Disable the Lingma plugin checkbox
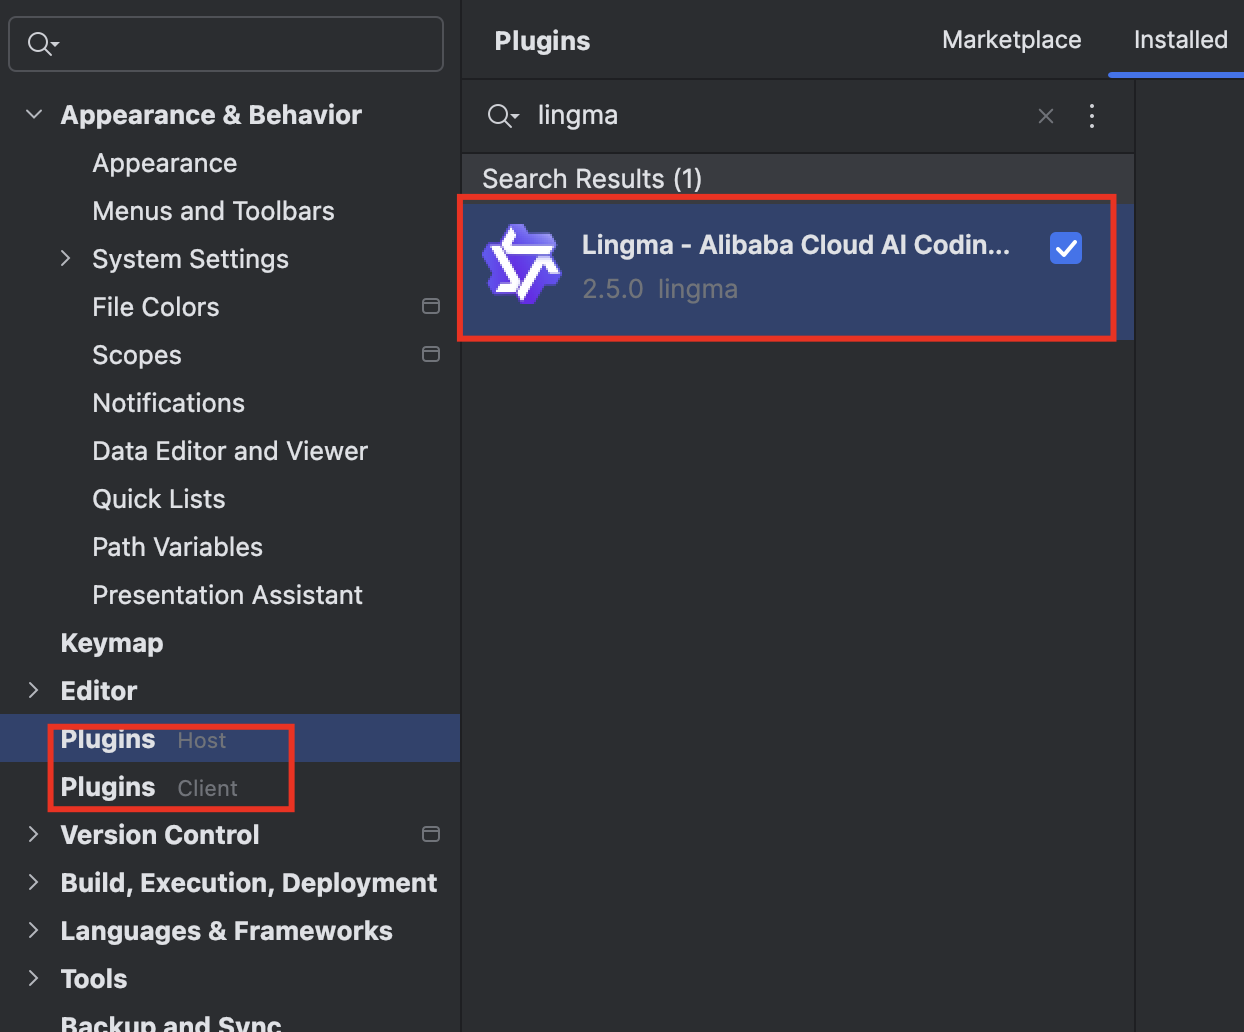 [x=1066, y=248]
